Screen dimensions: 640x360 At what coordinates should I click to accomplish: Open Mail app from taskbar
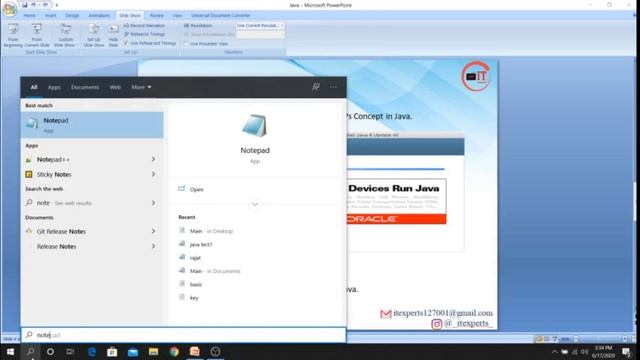click(x=133, y=351)
